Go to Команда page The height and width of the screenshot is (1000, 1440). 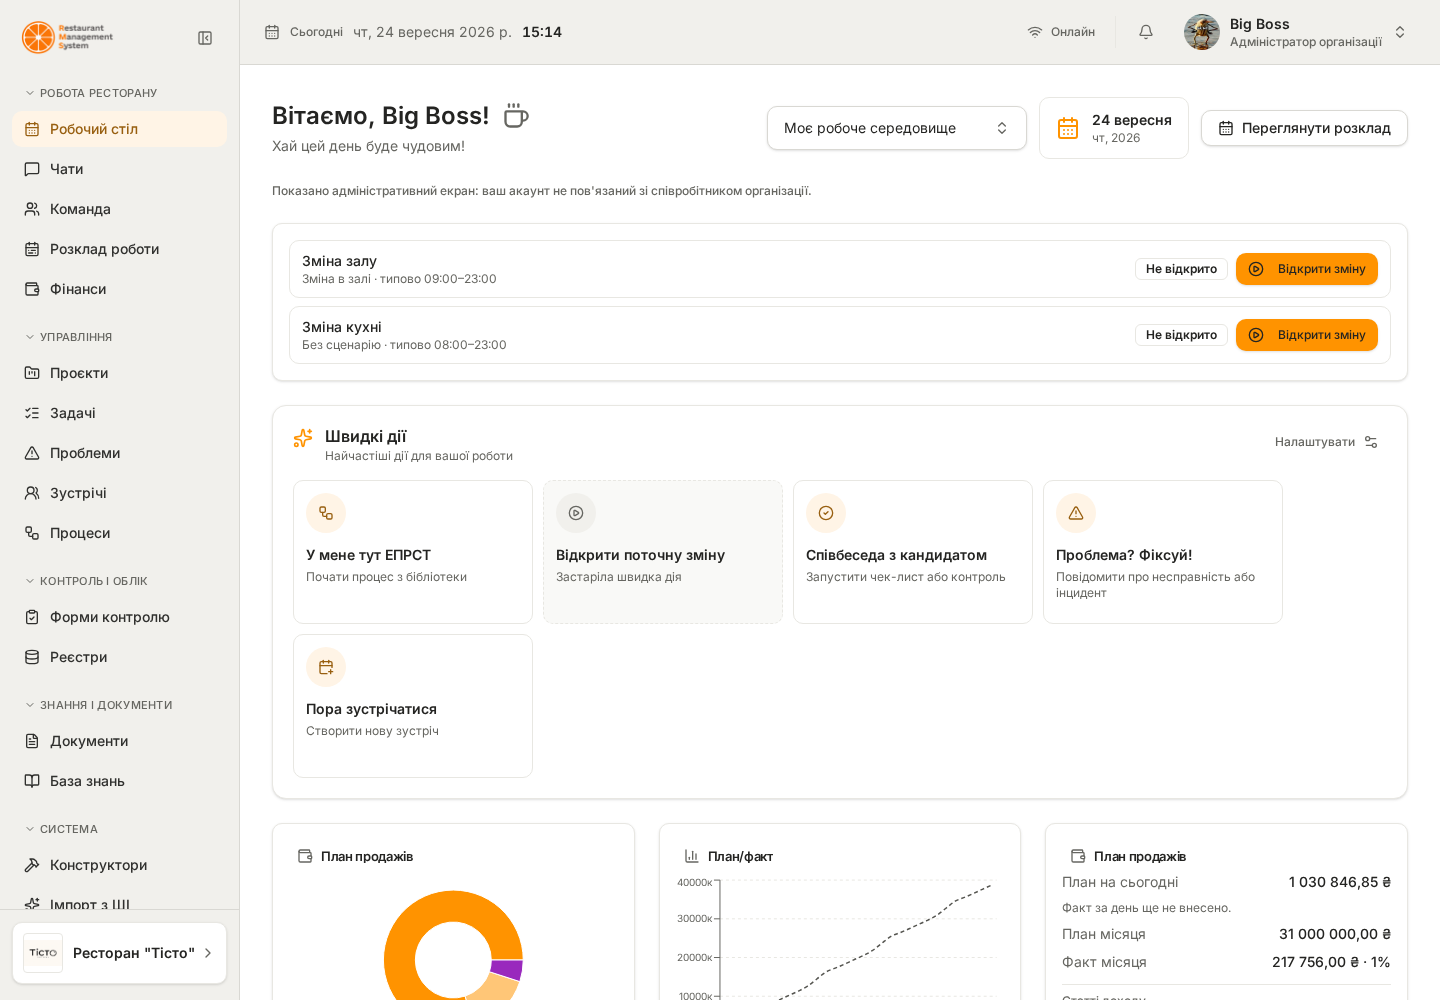120,209
